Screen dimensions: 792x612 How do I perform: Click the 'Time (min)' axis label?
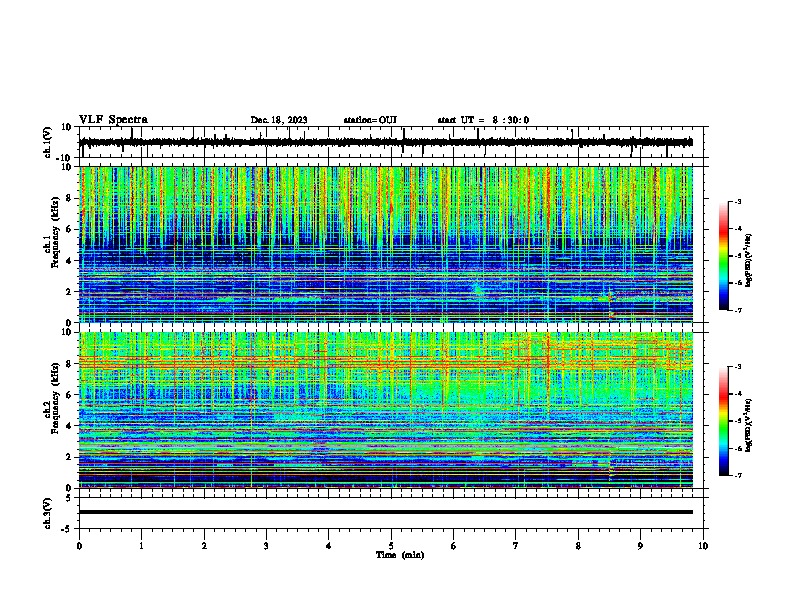tap(400, 555)
